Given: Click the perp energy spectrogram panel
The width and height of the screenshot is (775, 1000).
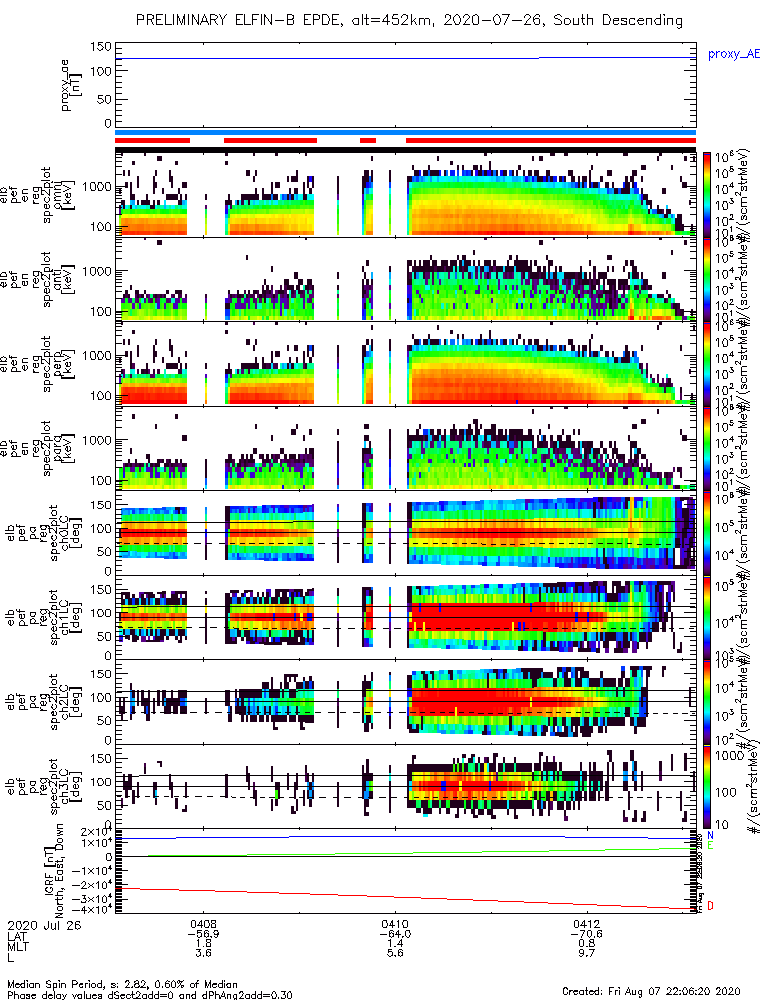Looking at the screenshot, I should pyautogui.click(x=406, y=364).
